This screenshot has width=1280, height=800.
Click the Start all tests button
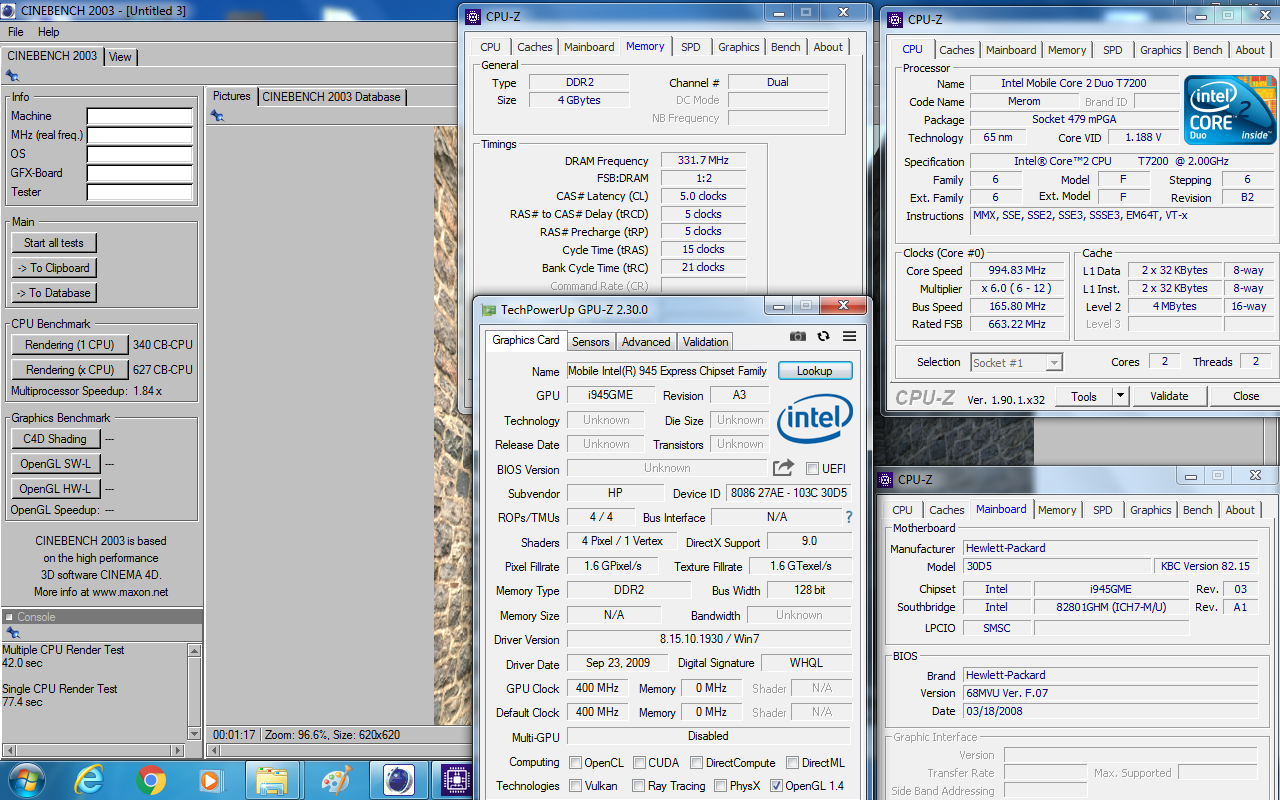(x=54, y=243)
